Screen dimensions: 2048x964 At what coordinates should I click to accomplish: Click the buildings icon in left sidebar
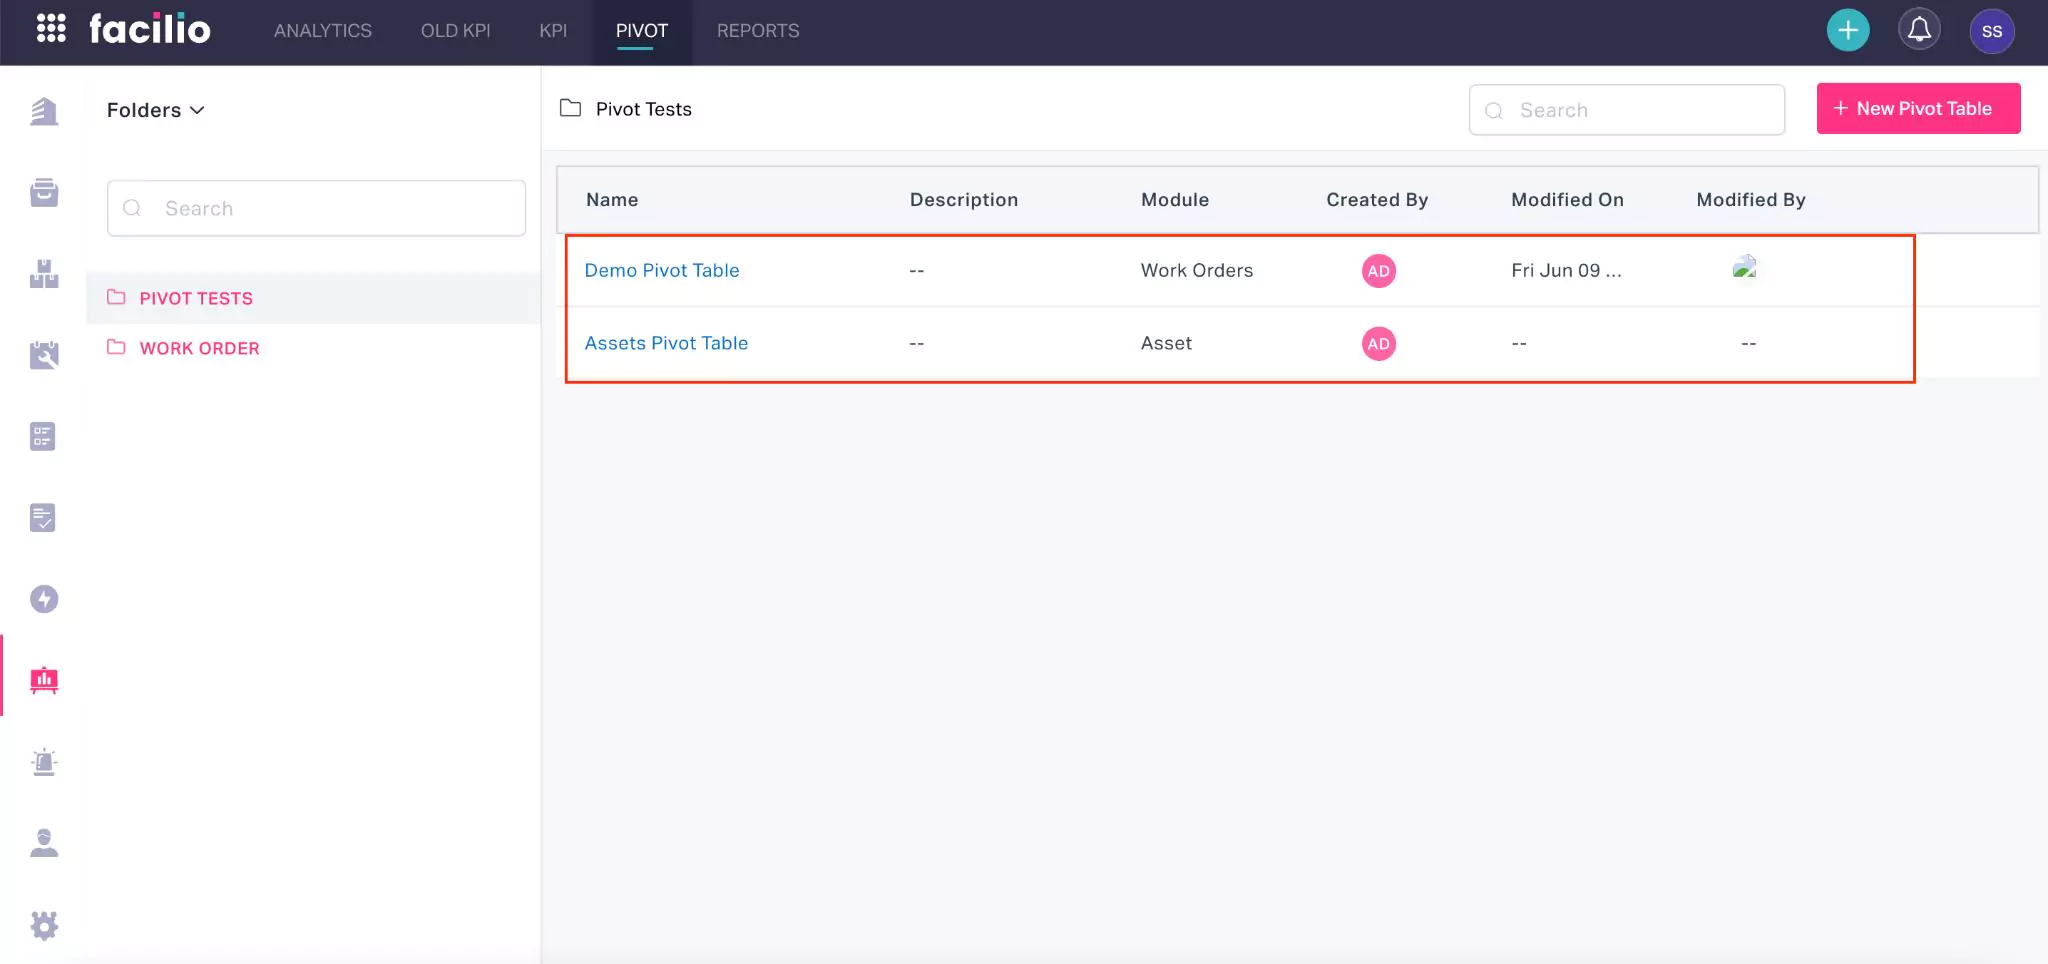44,111
